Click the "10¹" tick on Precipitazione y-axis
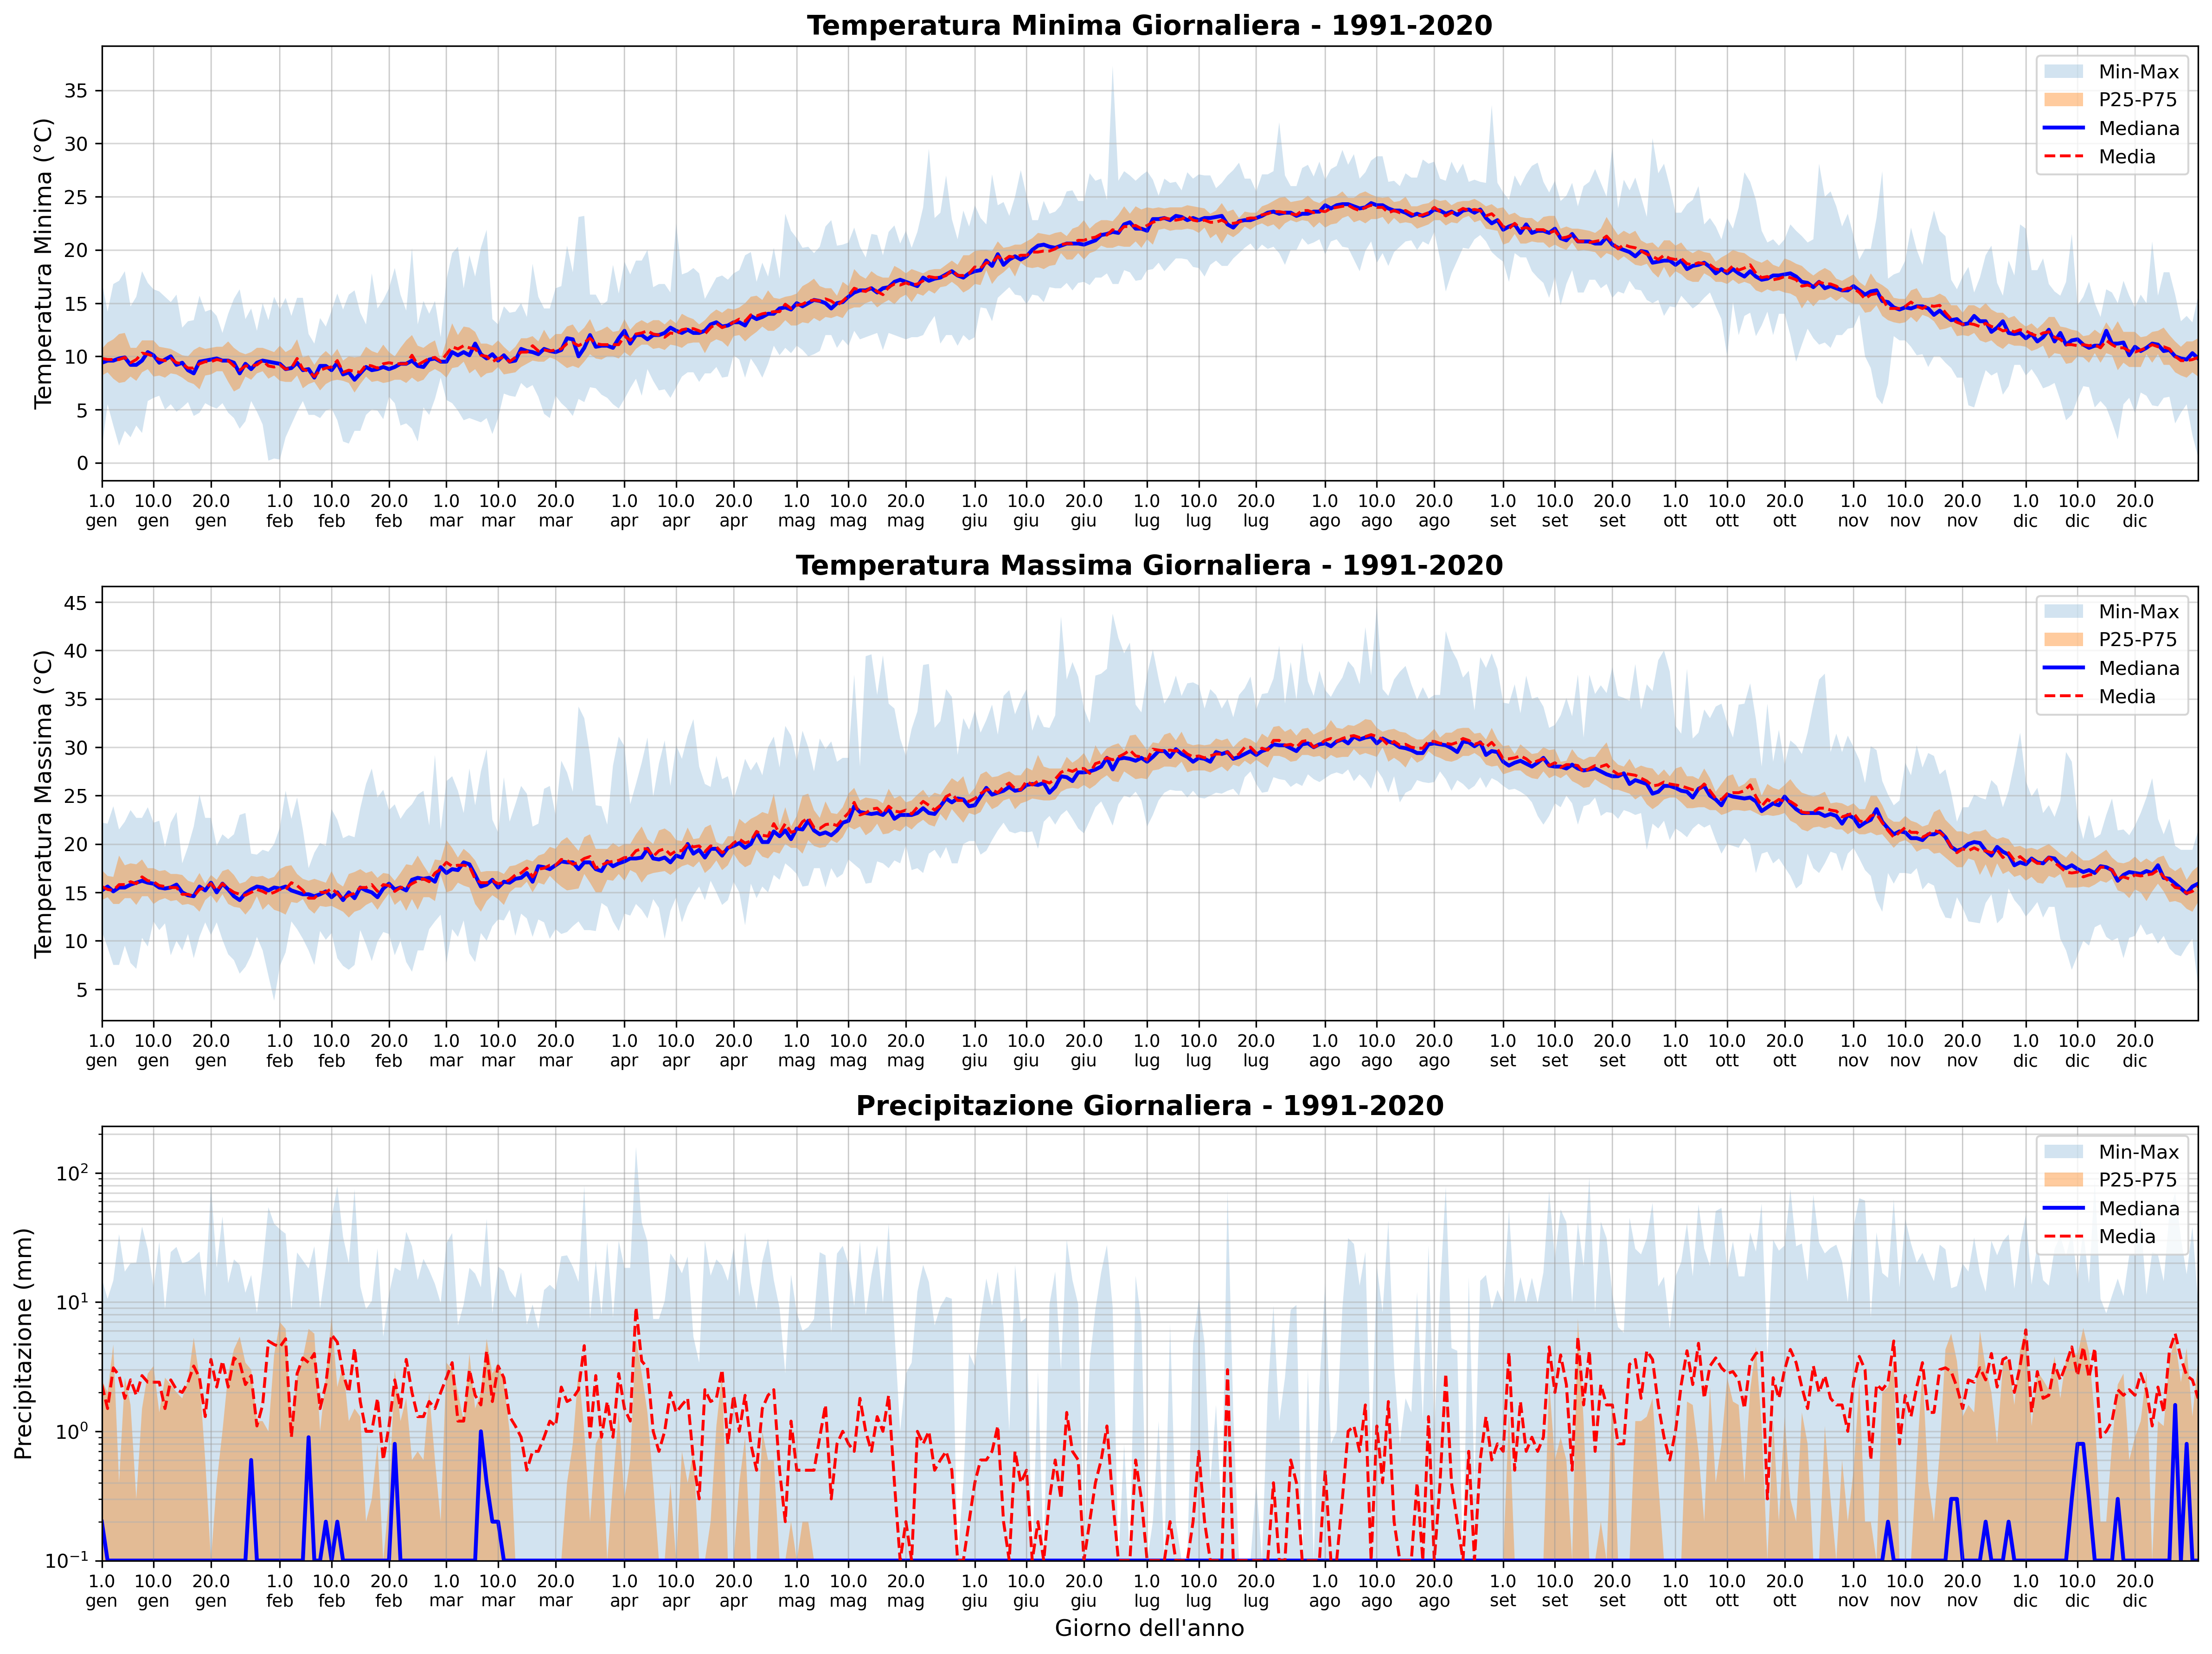This screenshot has height=1654, width=2212. click(x=73, y=1301)
